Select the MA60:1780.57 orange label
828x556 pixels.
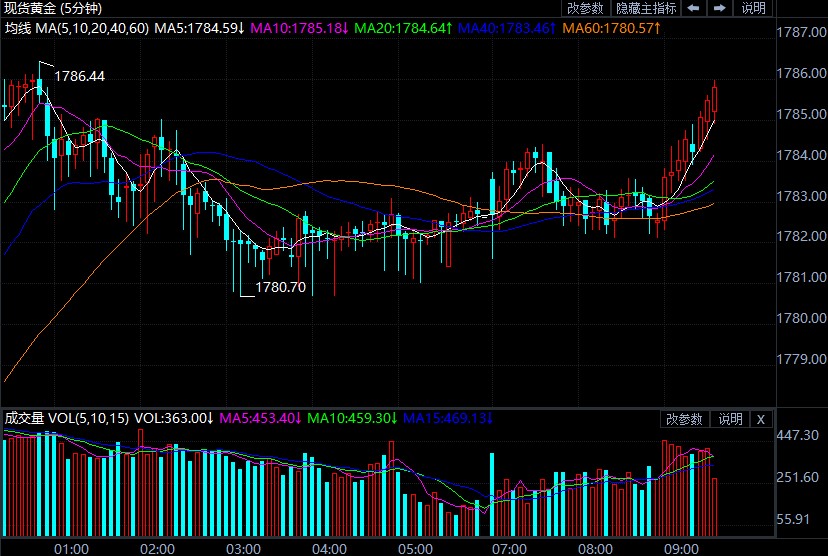611,28
